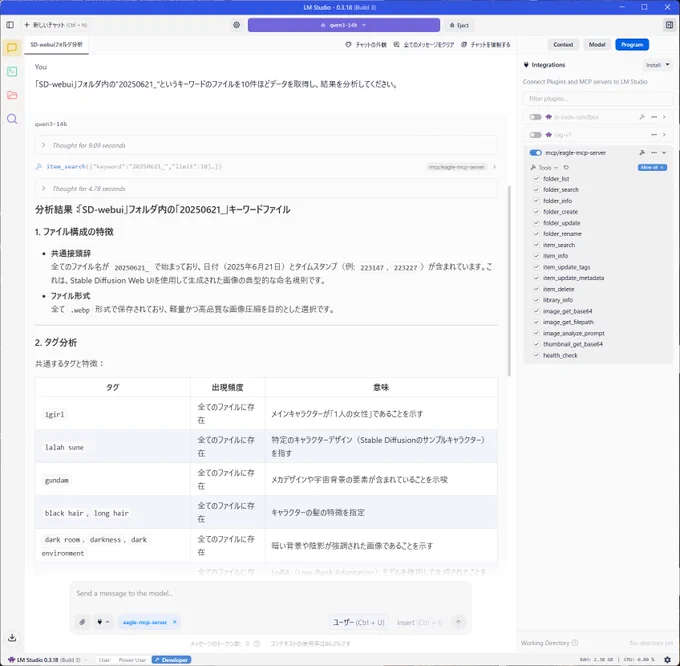This screenshot has width=680, height=666.
Task: Uncheck the image_get_base64 tool checkbox
Action: pos(536,311)
